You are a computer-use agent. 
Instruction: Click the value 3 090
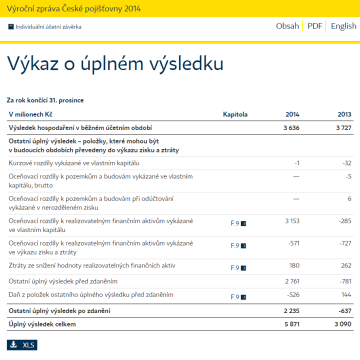pos(344,324)
